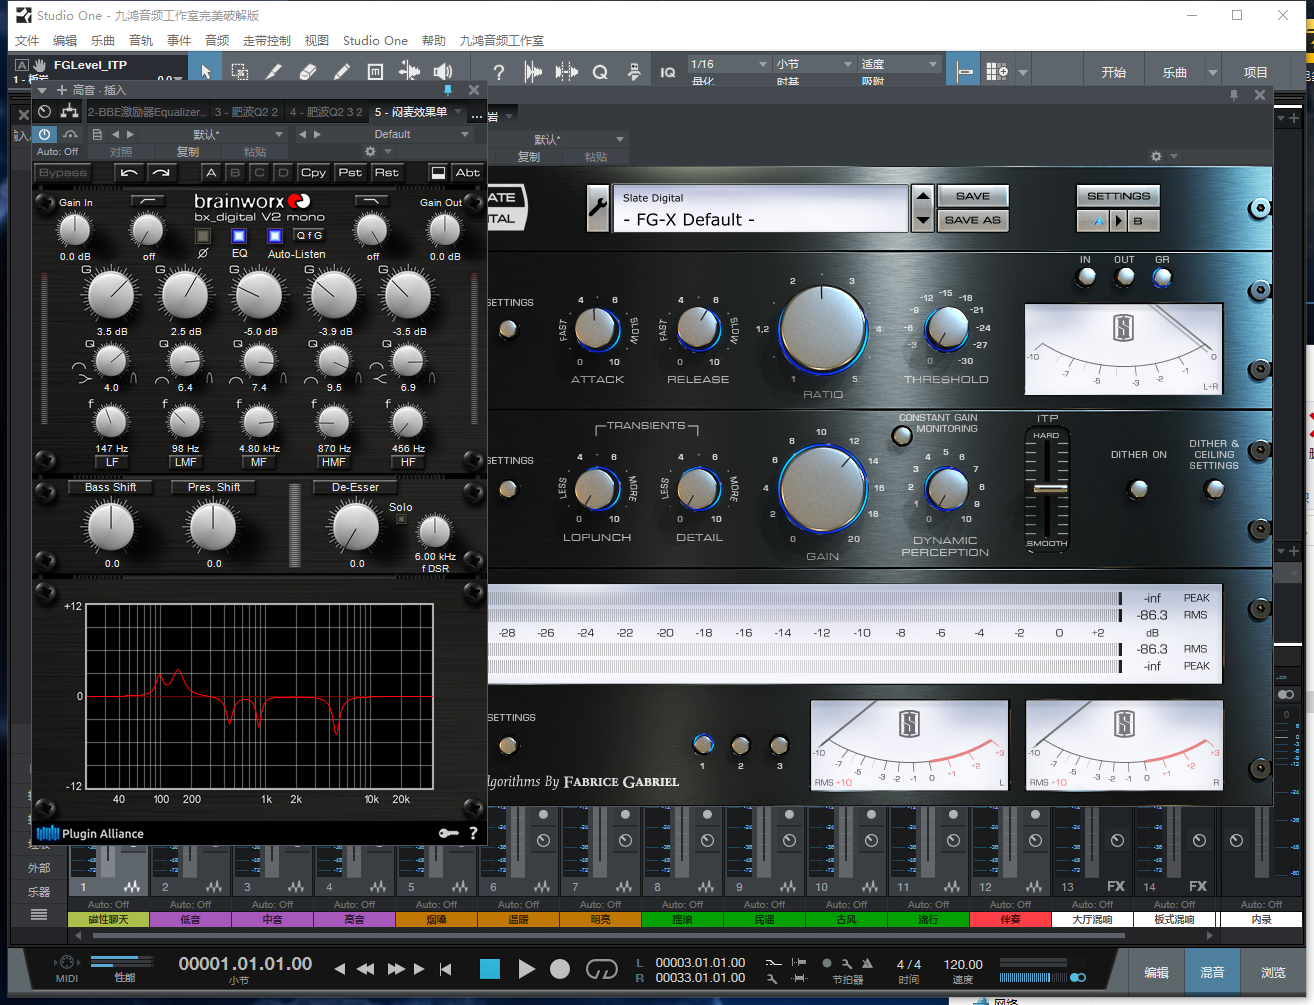
Task: Toggle the EQ on switch in bx_digital
Action: tap(239, 236)
